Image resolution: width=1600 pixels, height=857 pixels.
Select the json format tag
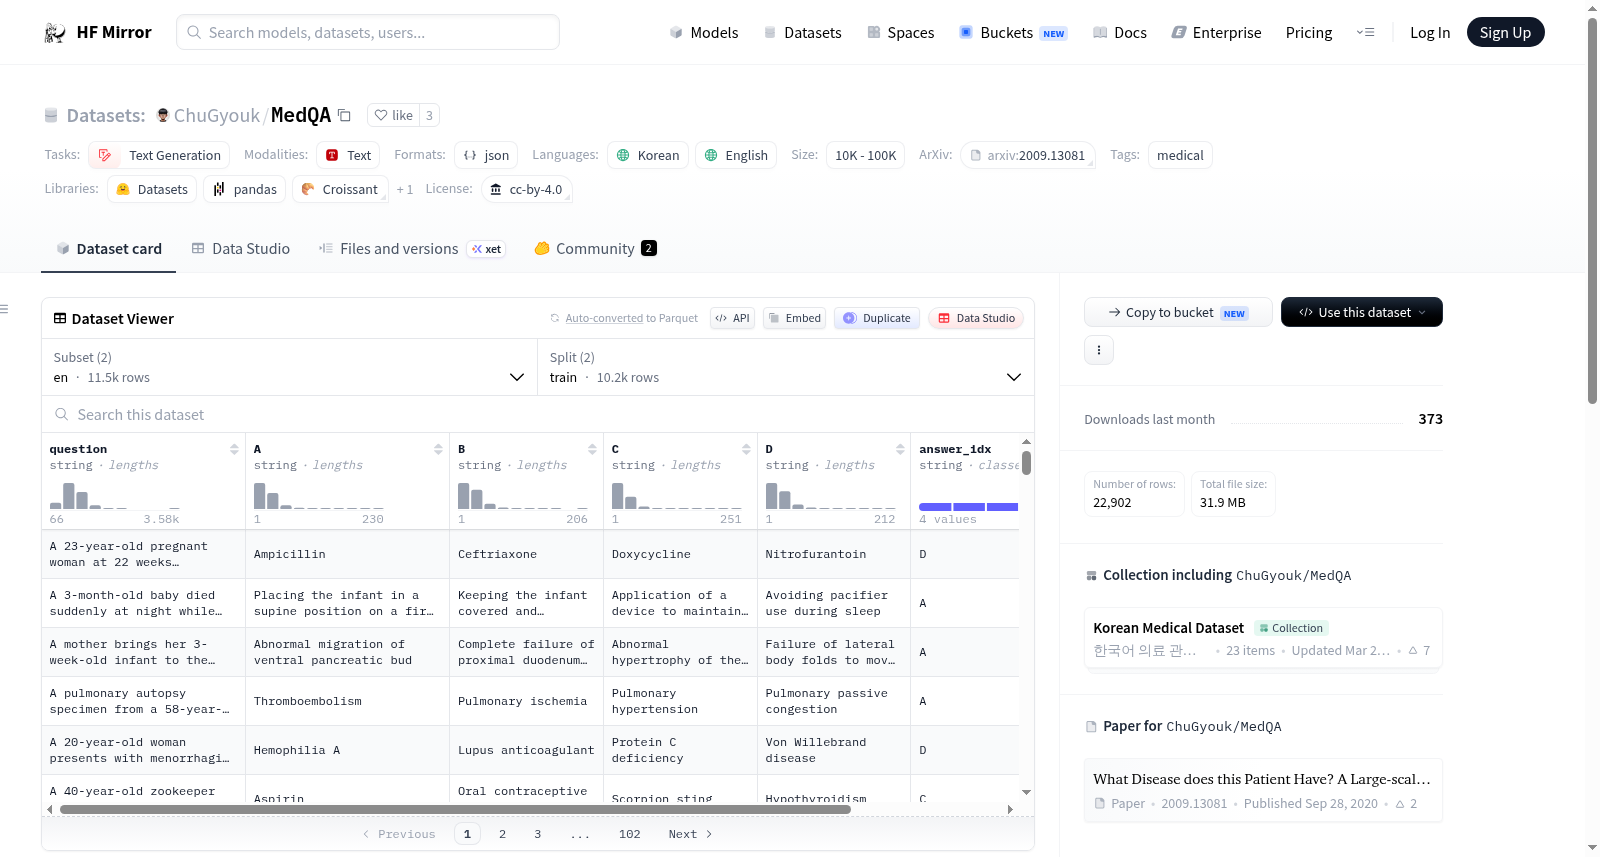pyautogui.click(x=487, y=155)
